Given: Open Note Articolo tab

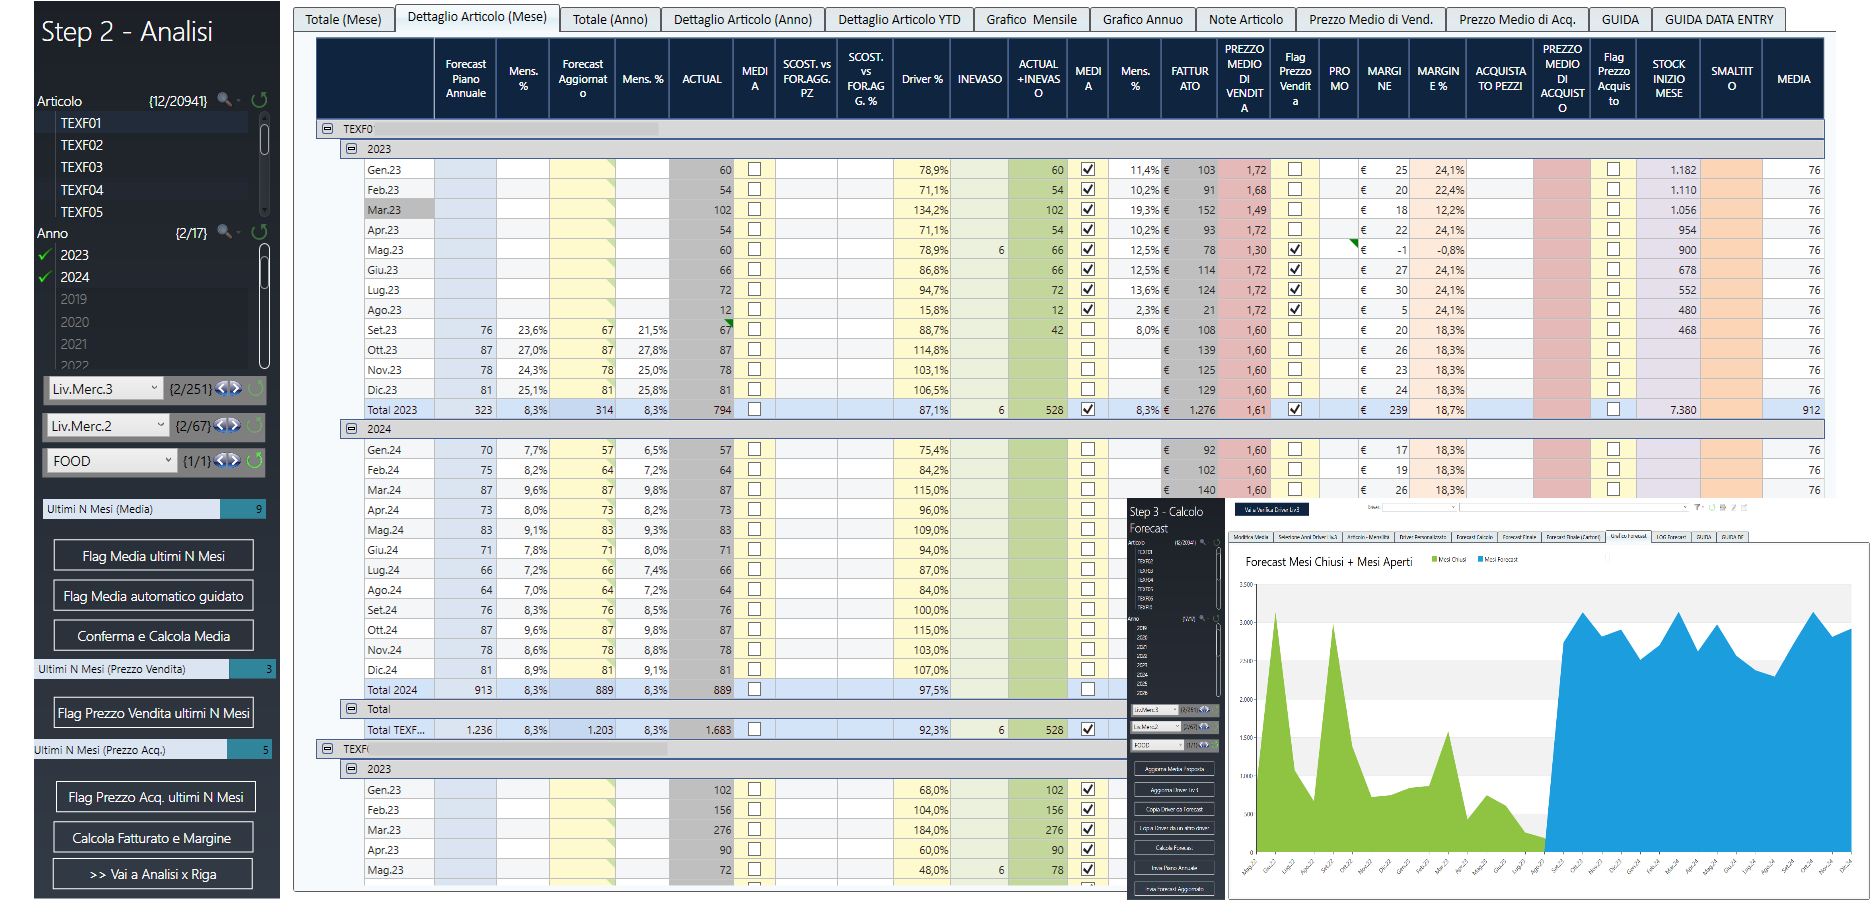Looking at the screenshot, I should [x=1245, y=19].
